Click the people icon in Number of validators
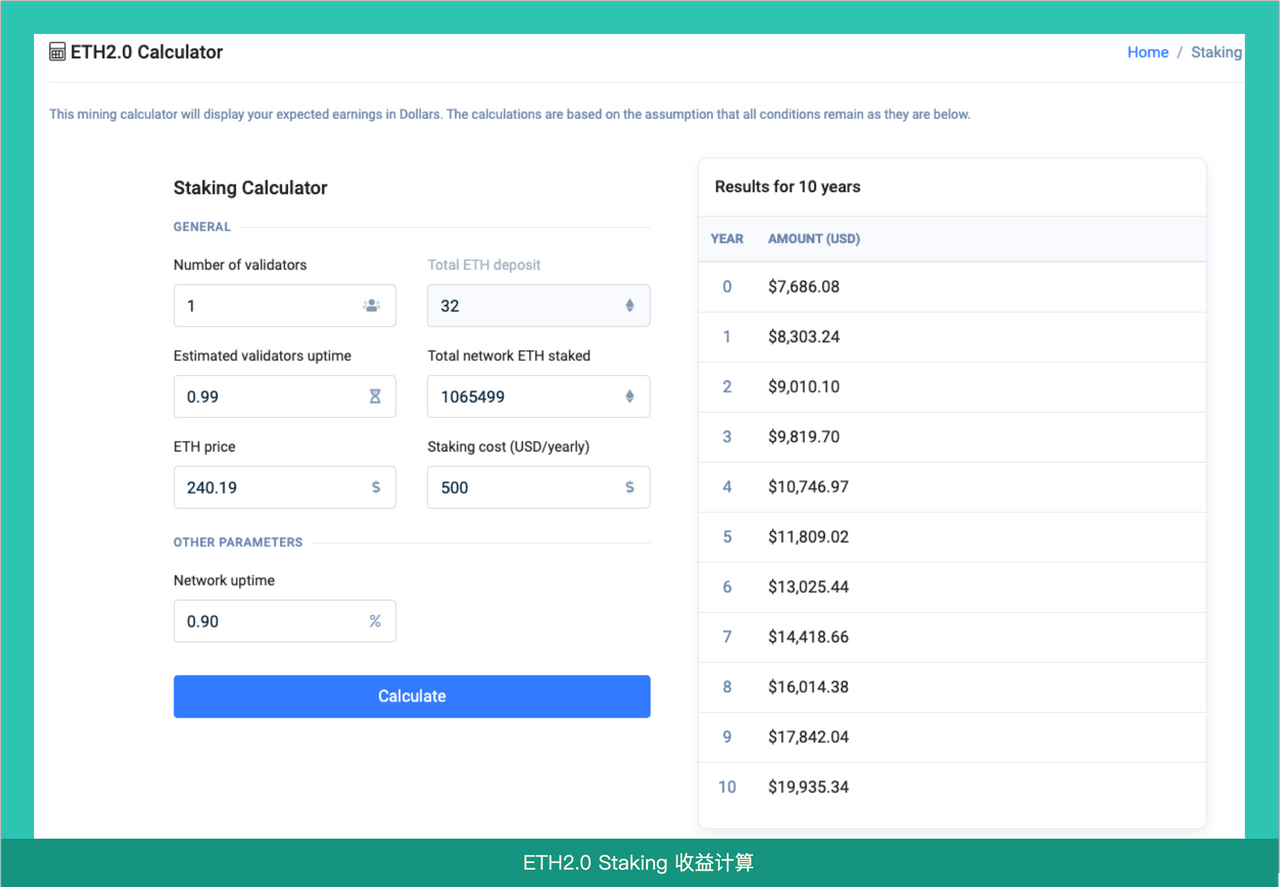Viewport: 1280px width, 887px height. [372, 306]
